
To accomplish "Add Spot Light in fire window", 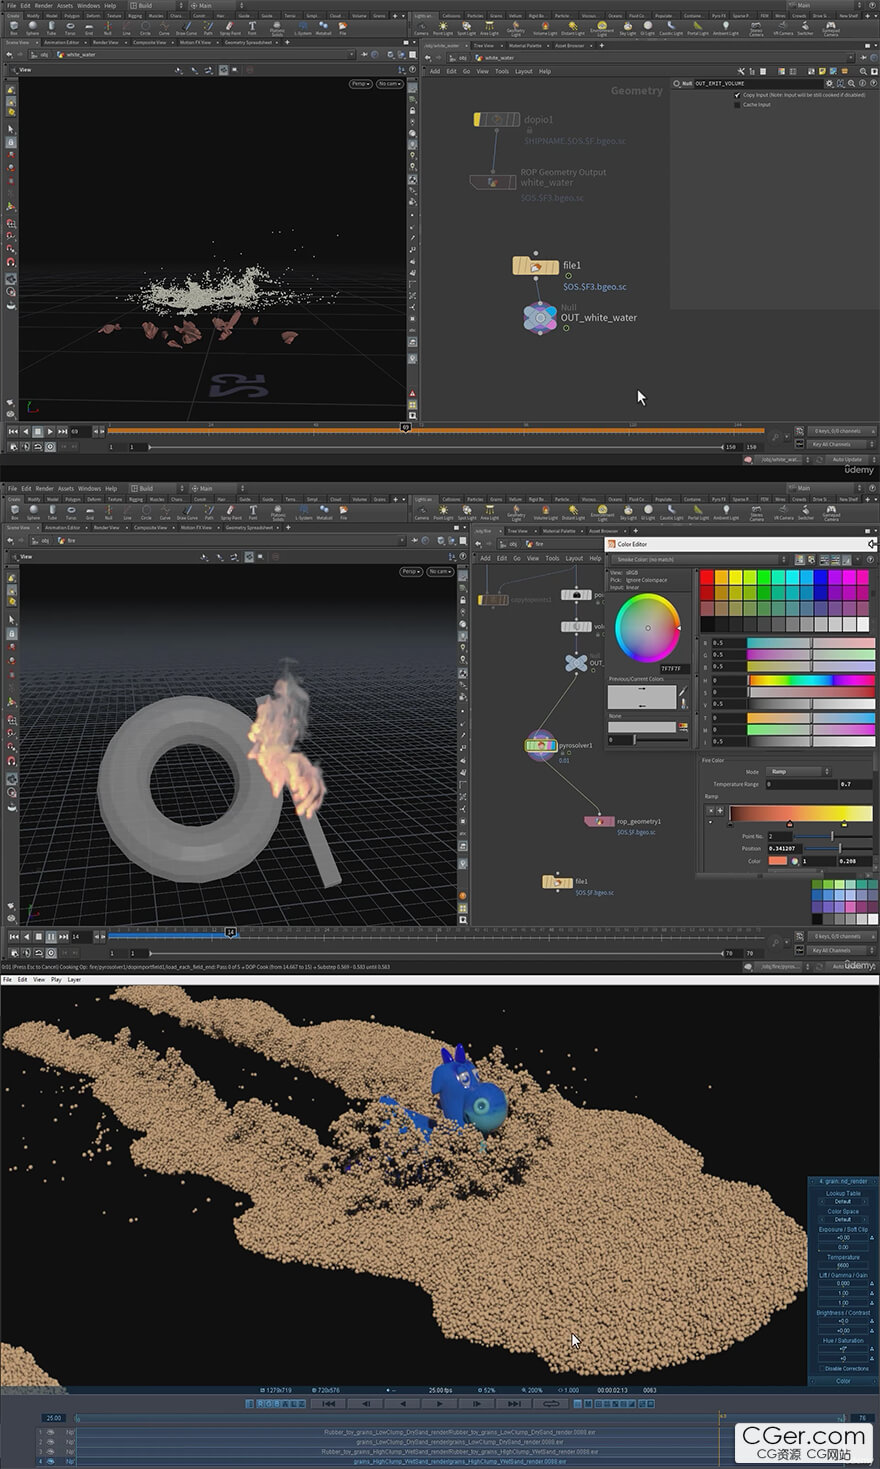I will [x=466, y=513].
